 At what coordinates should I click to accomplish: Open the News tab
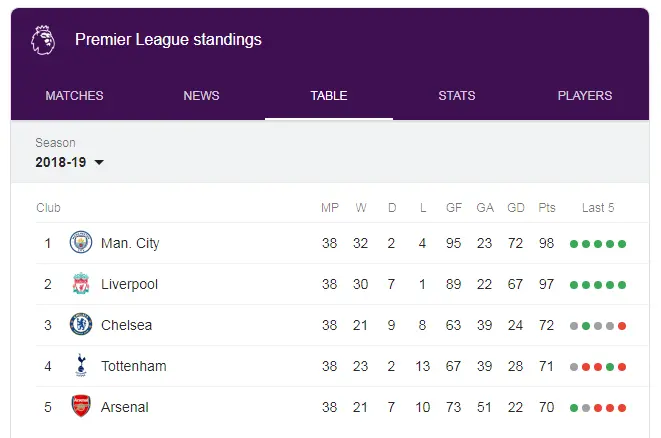tap(201, 96)
